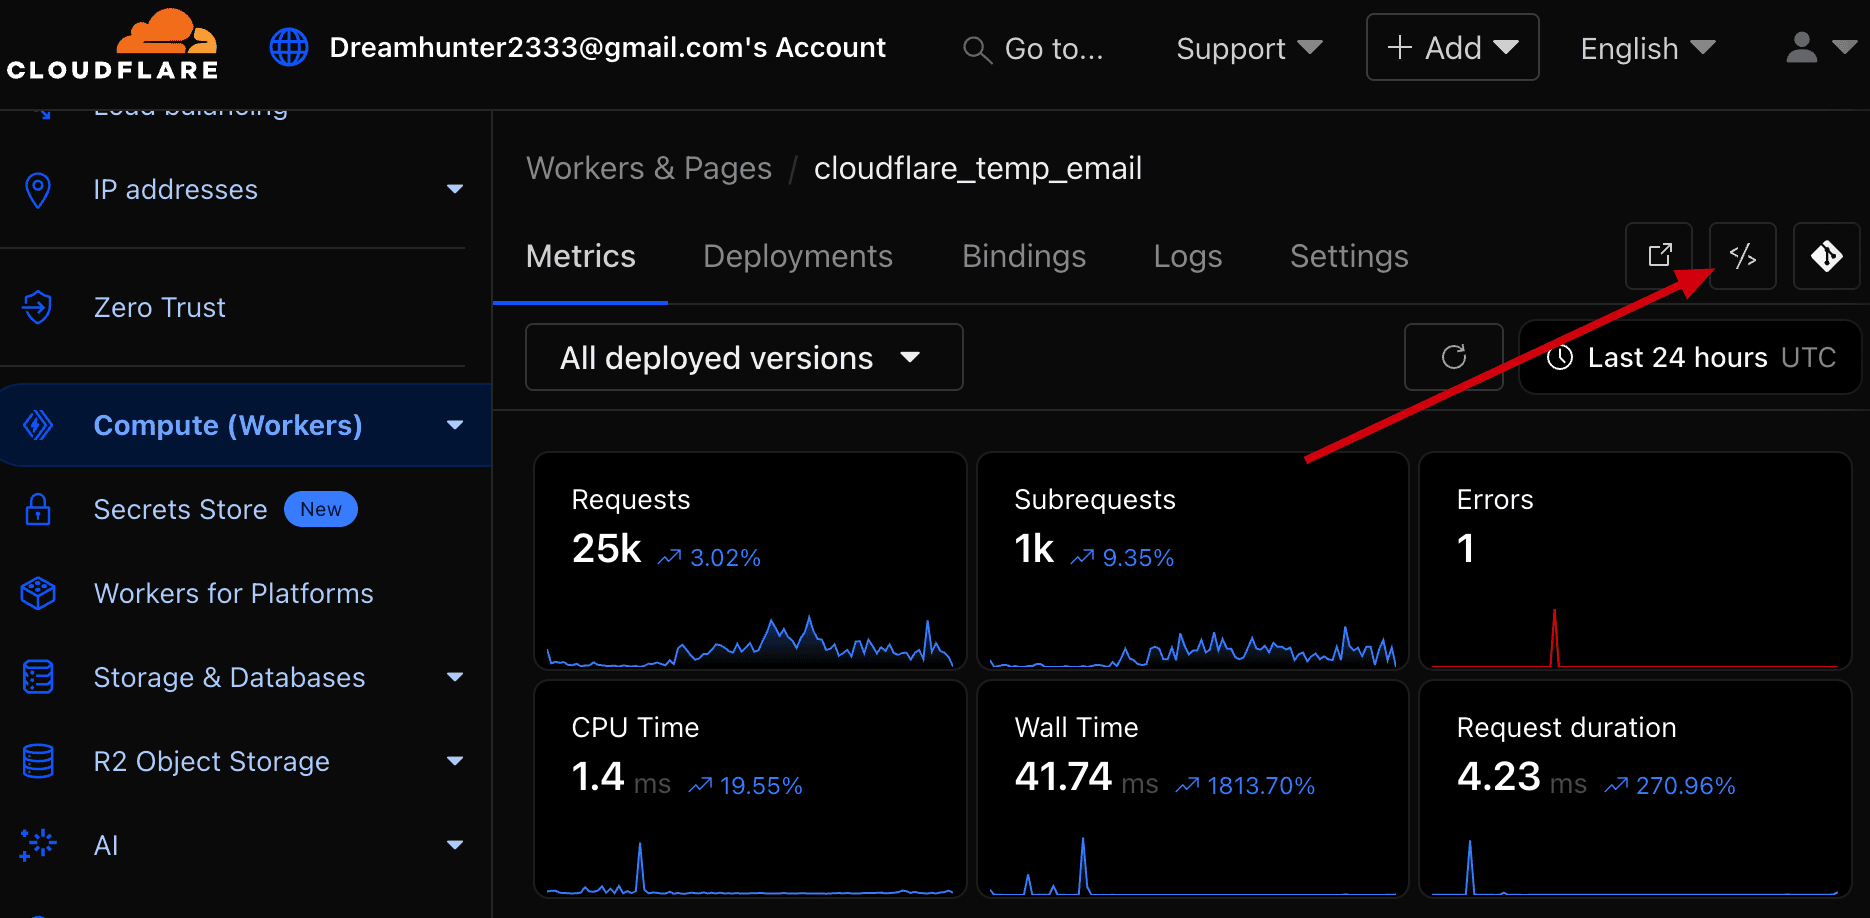This screenshot has width=1870, height=918.
Task: Click the git repository icon button
Action: (1826, 256)
